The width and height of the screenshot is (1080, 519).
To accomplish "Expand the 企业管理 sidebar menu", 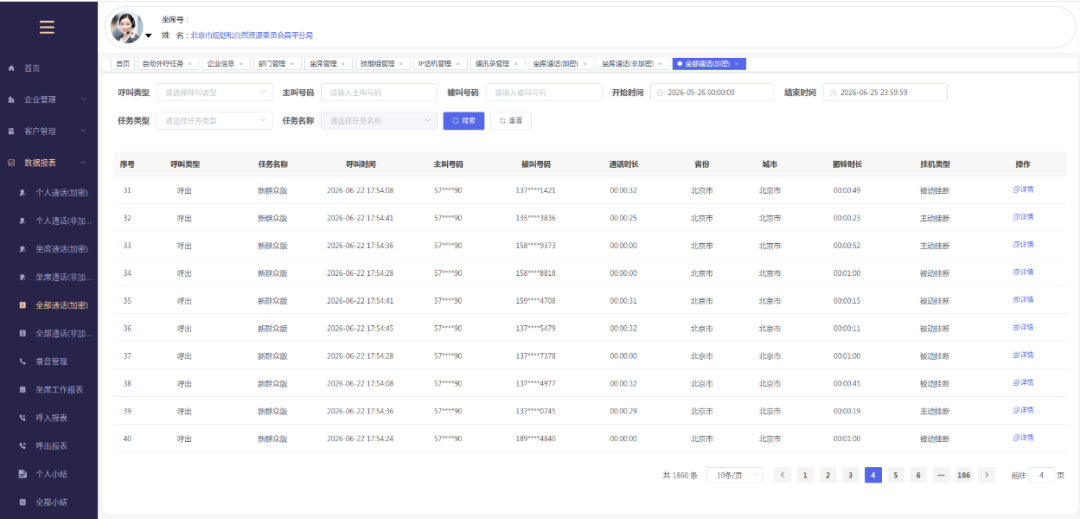I will coord(83,100).
